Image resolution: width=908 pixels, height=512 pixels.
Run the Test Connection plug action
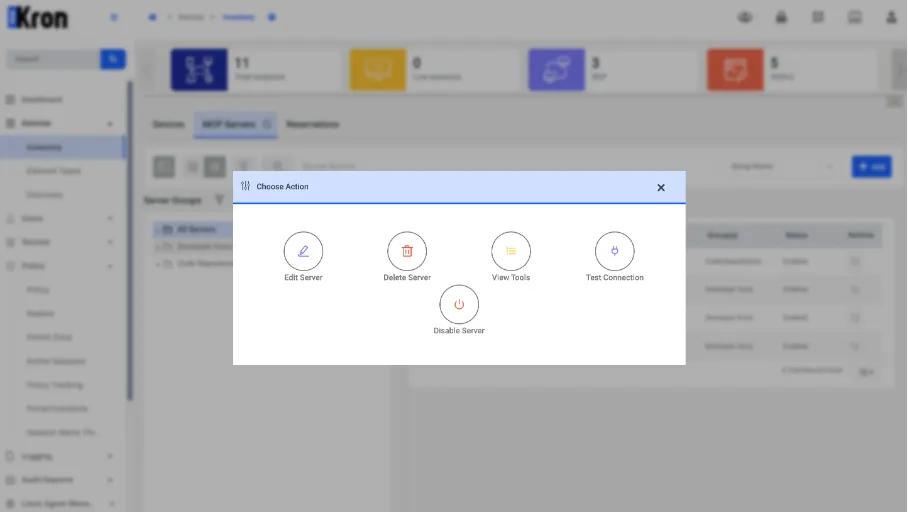(614, 251)
